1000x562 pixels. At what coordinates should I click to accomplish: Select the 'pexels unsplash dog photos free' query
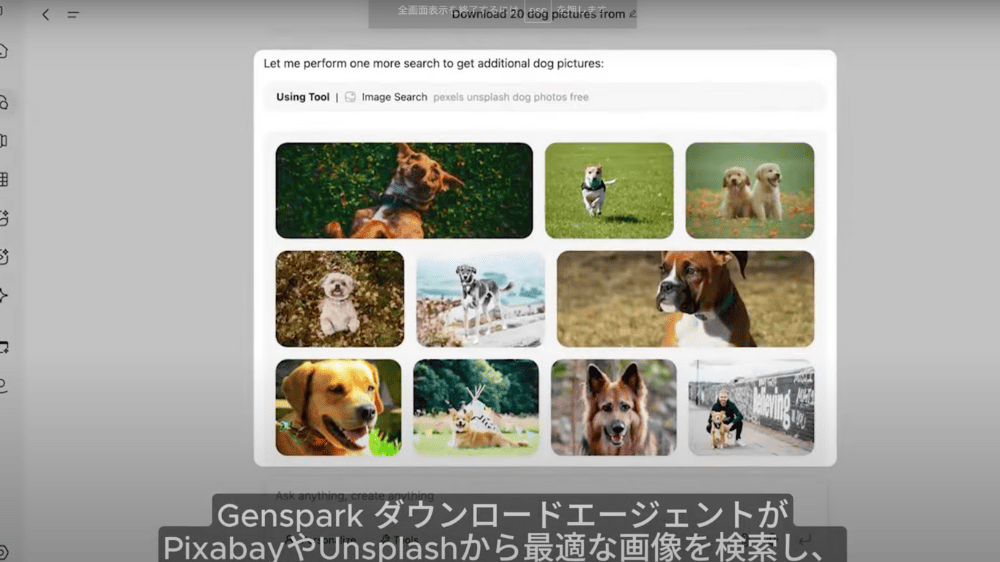pos(511,97)
